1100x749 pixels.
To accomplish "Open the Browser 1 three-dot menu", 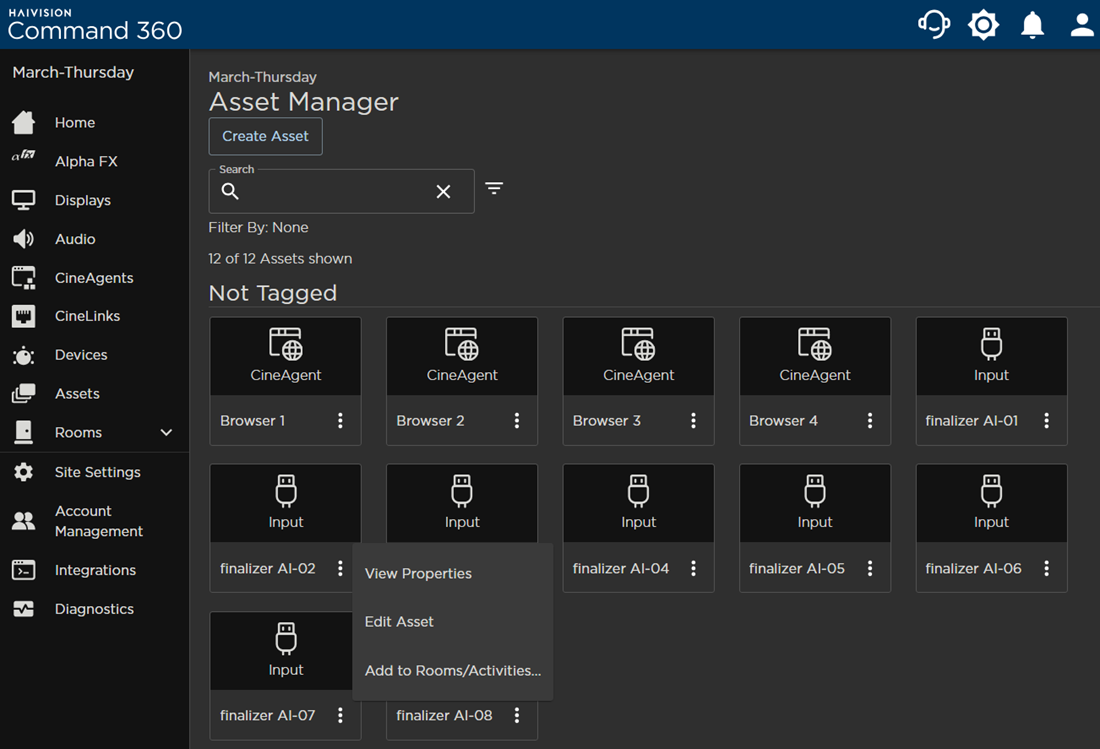I will [340, 420].
